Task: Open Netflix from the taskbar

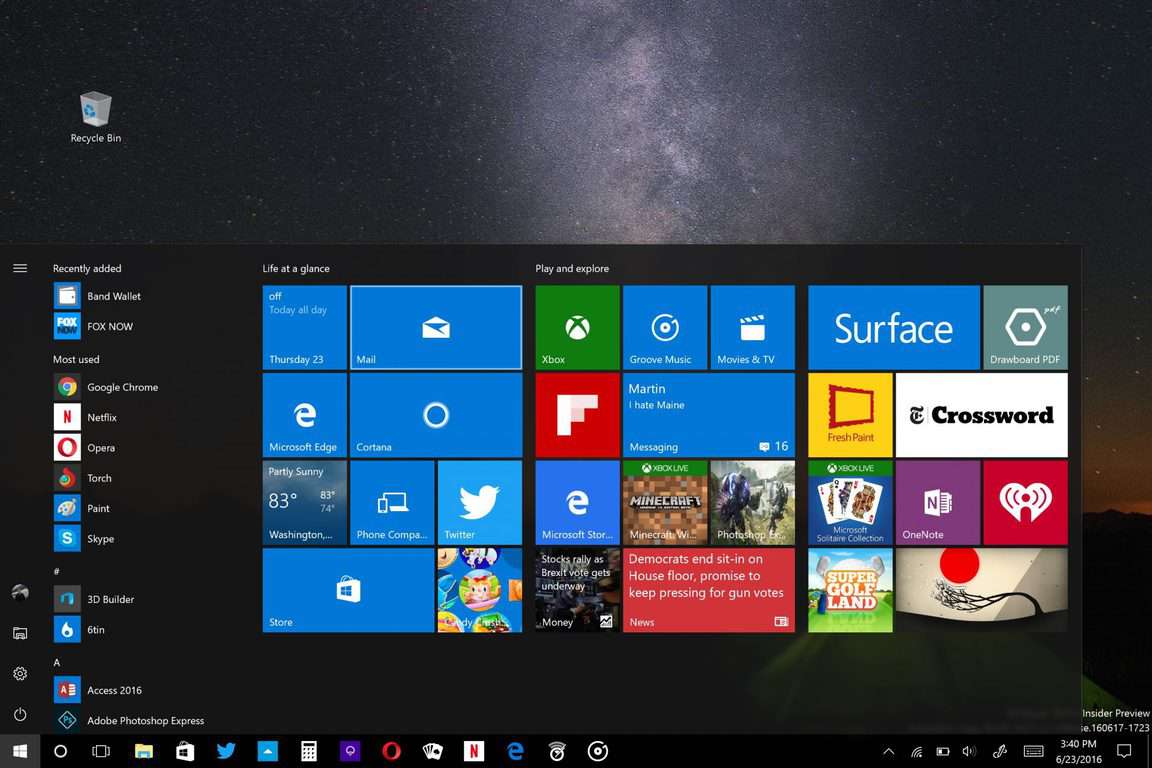Action: click(473, 751)
